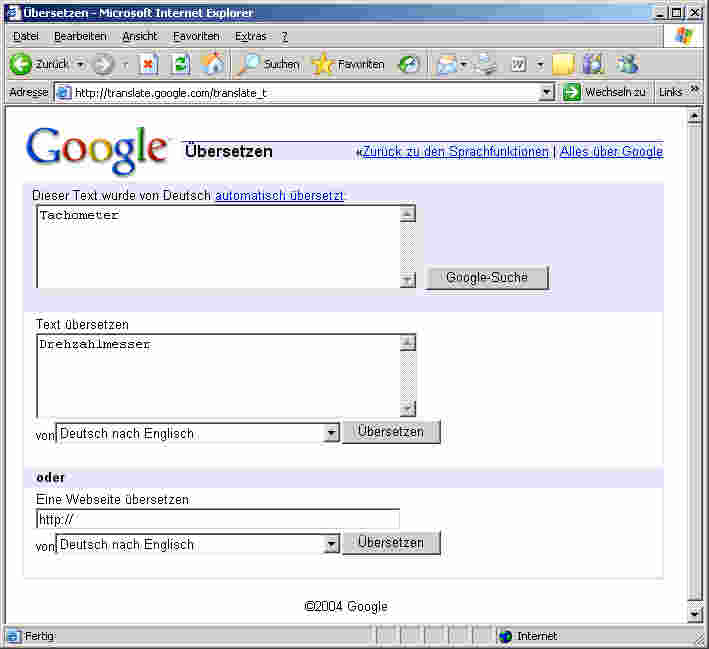Open the Messenger toolbar icon
Screen dimensions: 709x649
coord(628,64)
